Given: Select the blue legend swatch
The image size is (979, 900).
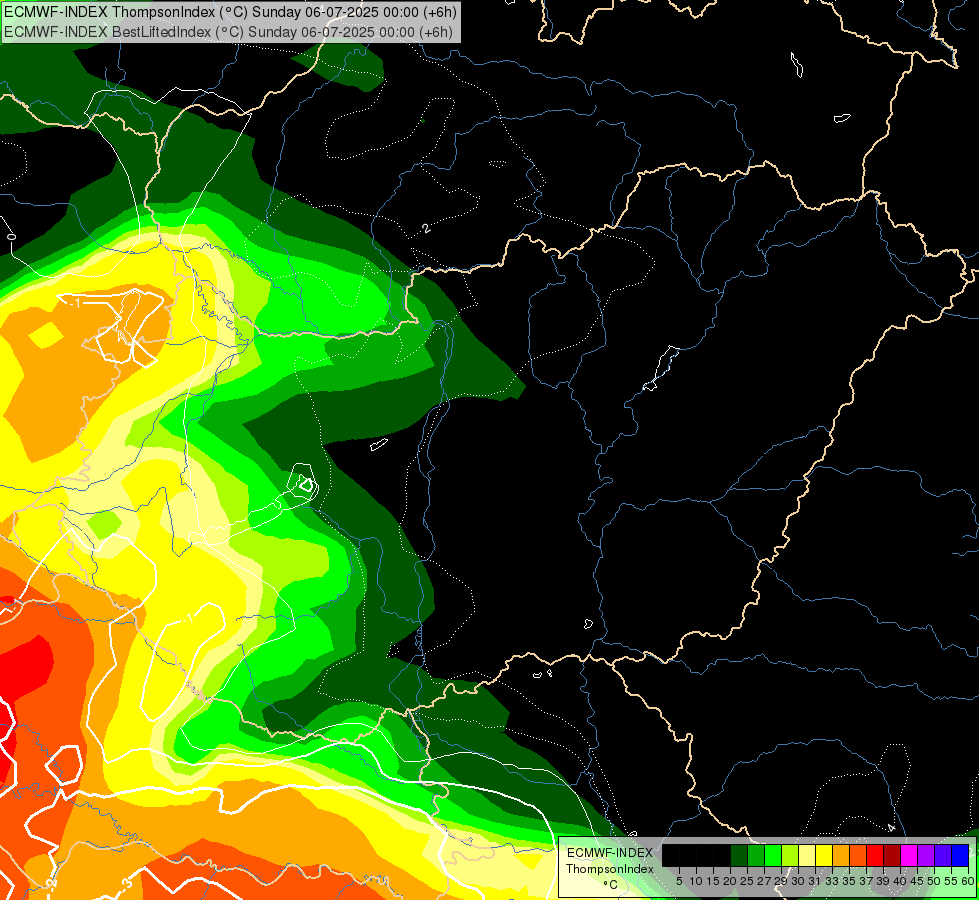Looking at the screenshot, I should point(960,855).
